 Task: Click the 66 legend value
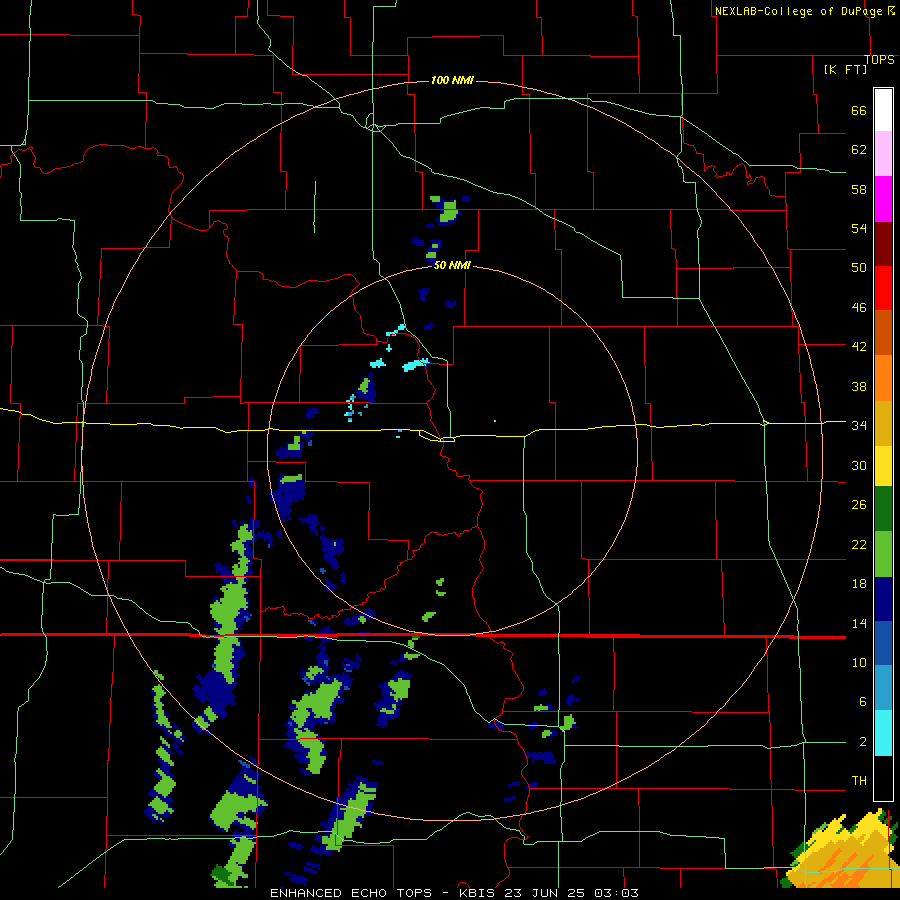[859, 110]
